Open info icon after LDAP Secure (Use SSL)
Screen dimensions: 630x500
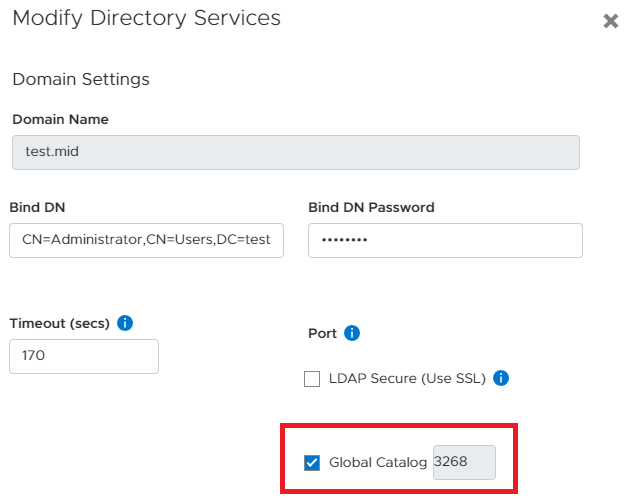501,378
